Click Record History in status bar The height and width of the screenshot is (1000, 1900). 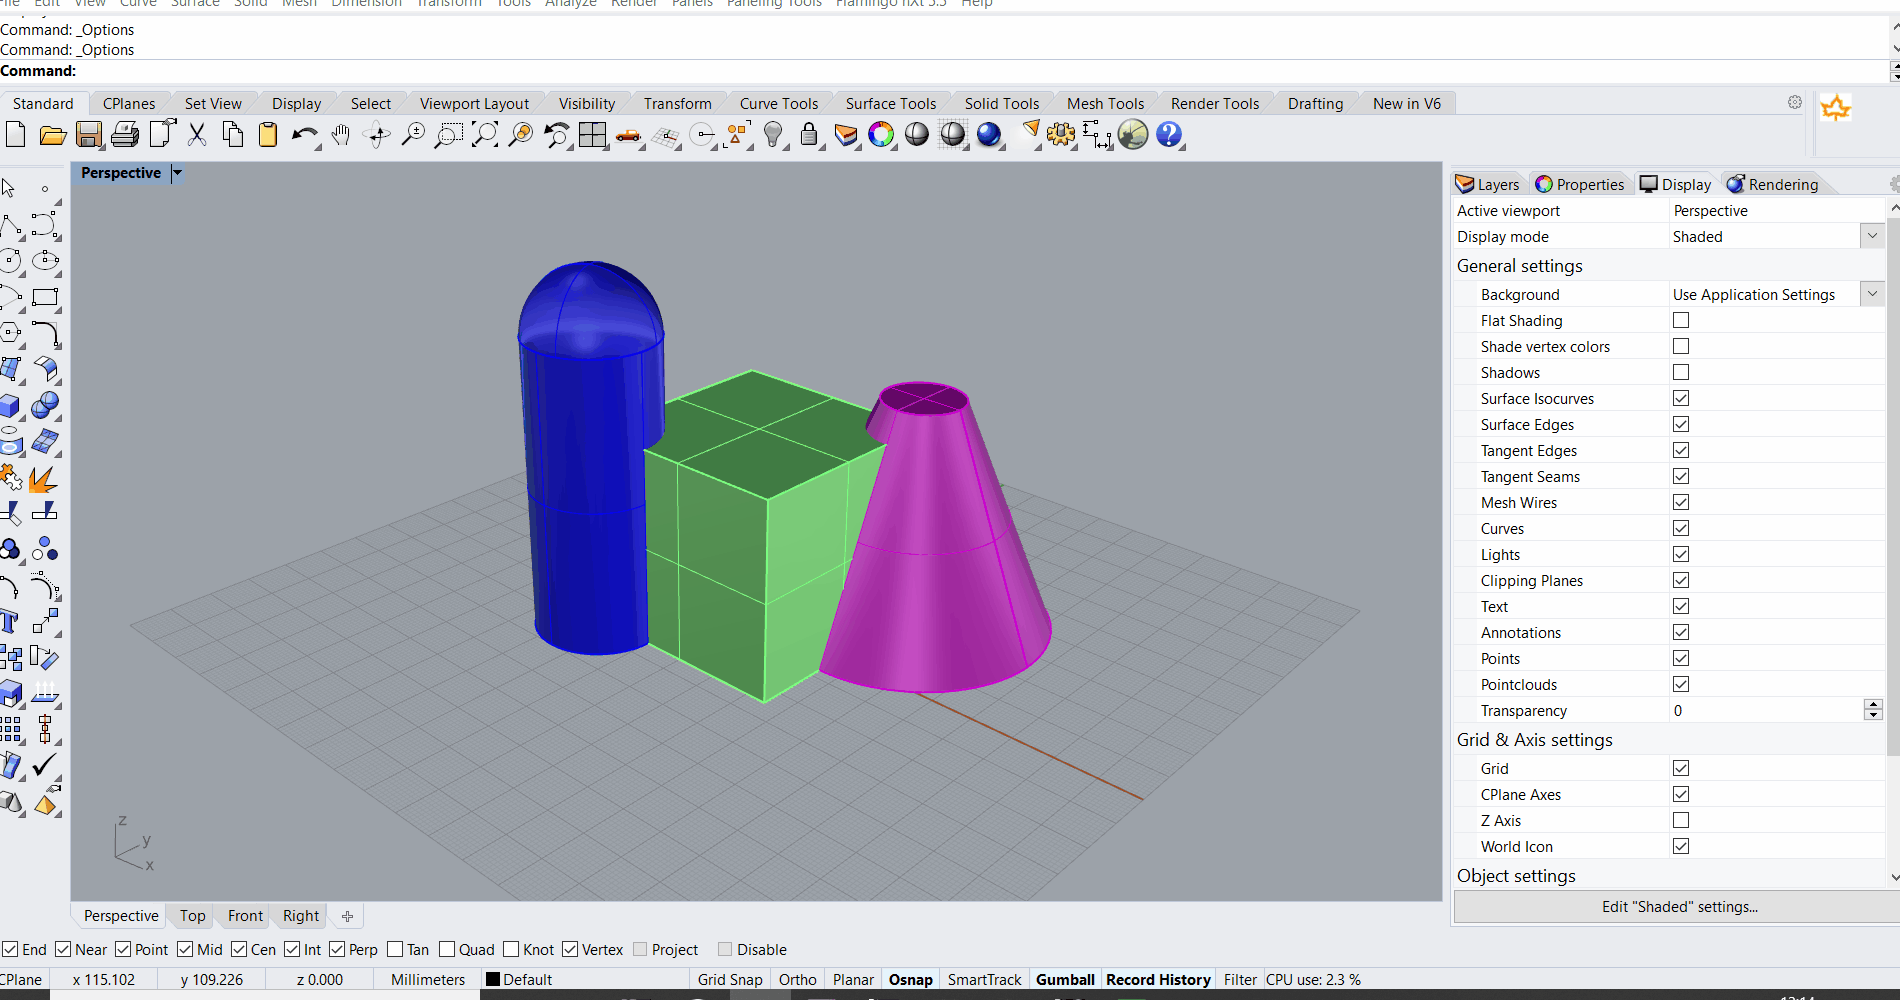1158,980
